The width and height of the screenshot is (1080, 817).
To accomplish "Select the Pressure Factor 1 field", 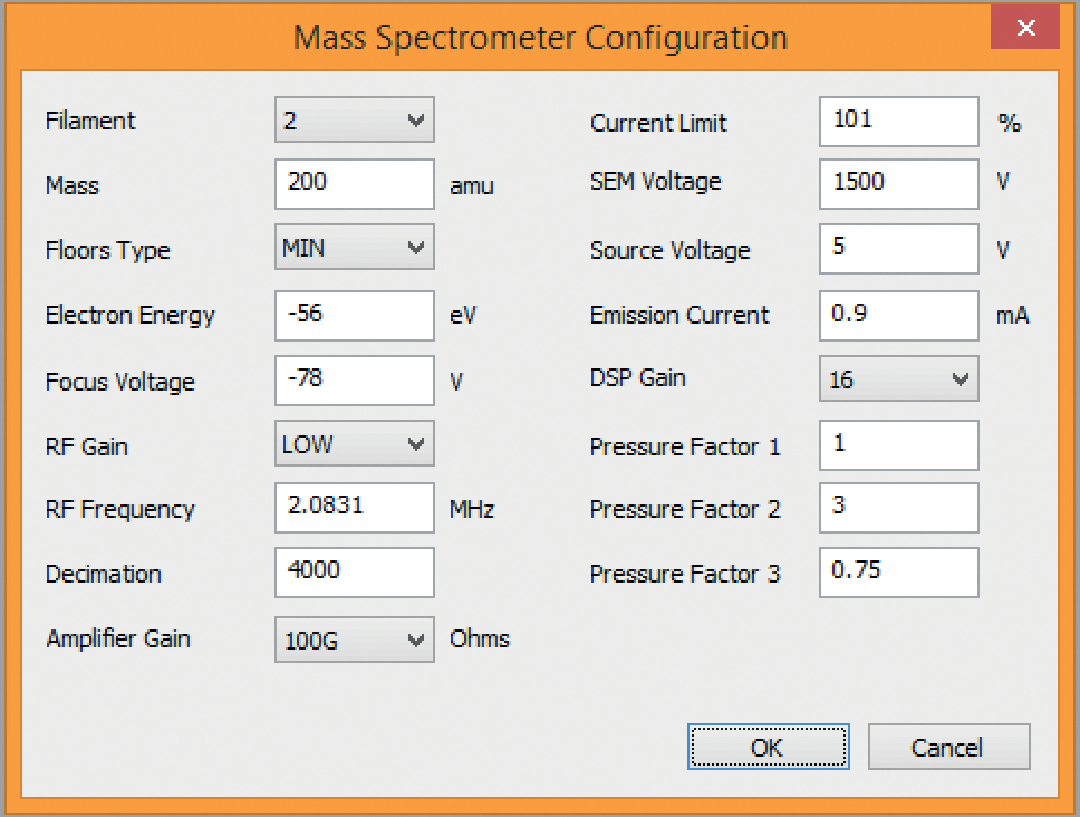I will [x=898, y=445].
